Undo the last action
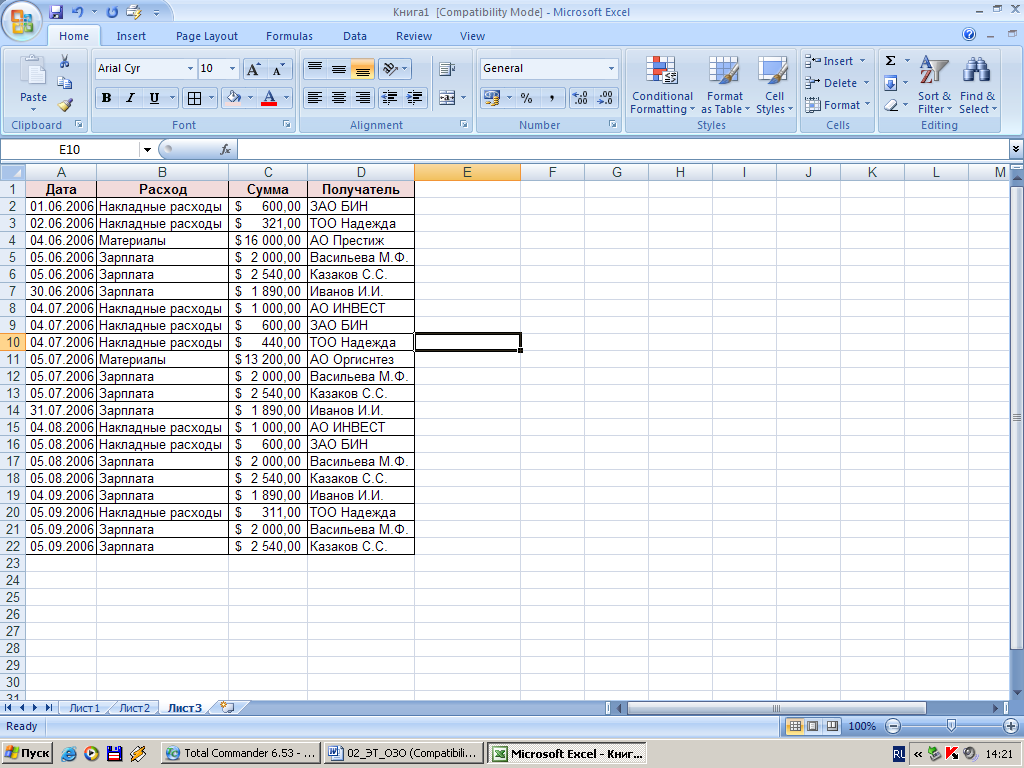This screenshot has width=1024, height=768. coord(78,12)
